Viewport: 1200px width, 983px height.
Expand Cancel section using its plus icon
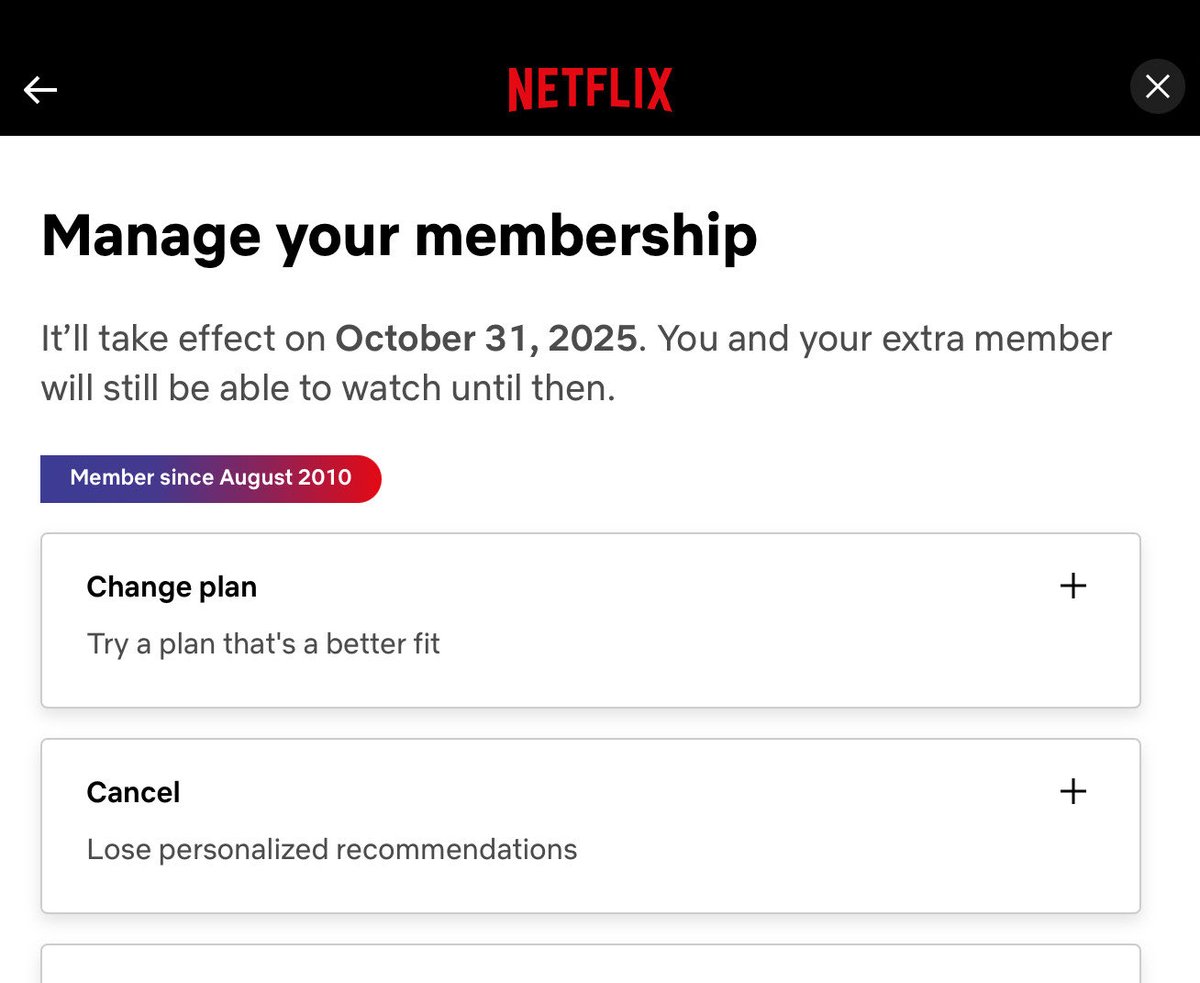point(1072,792)
